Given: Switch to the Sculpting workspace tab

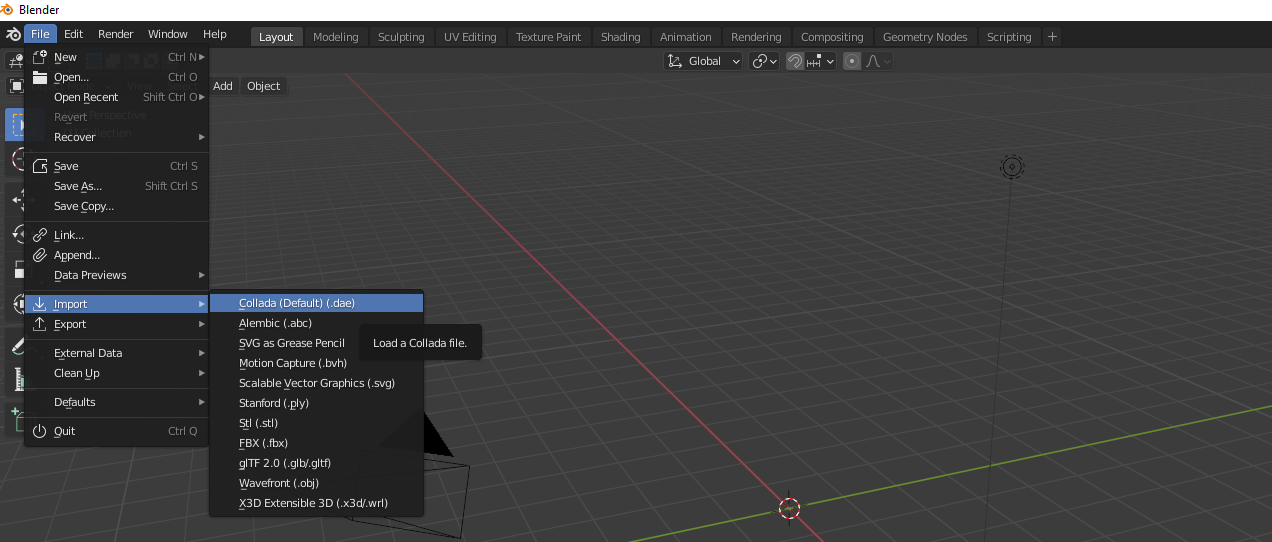Looking at the screenshot, I should tap(401, 37).
